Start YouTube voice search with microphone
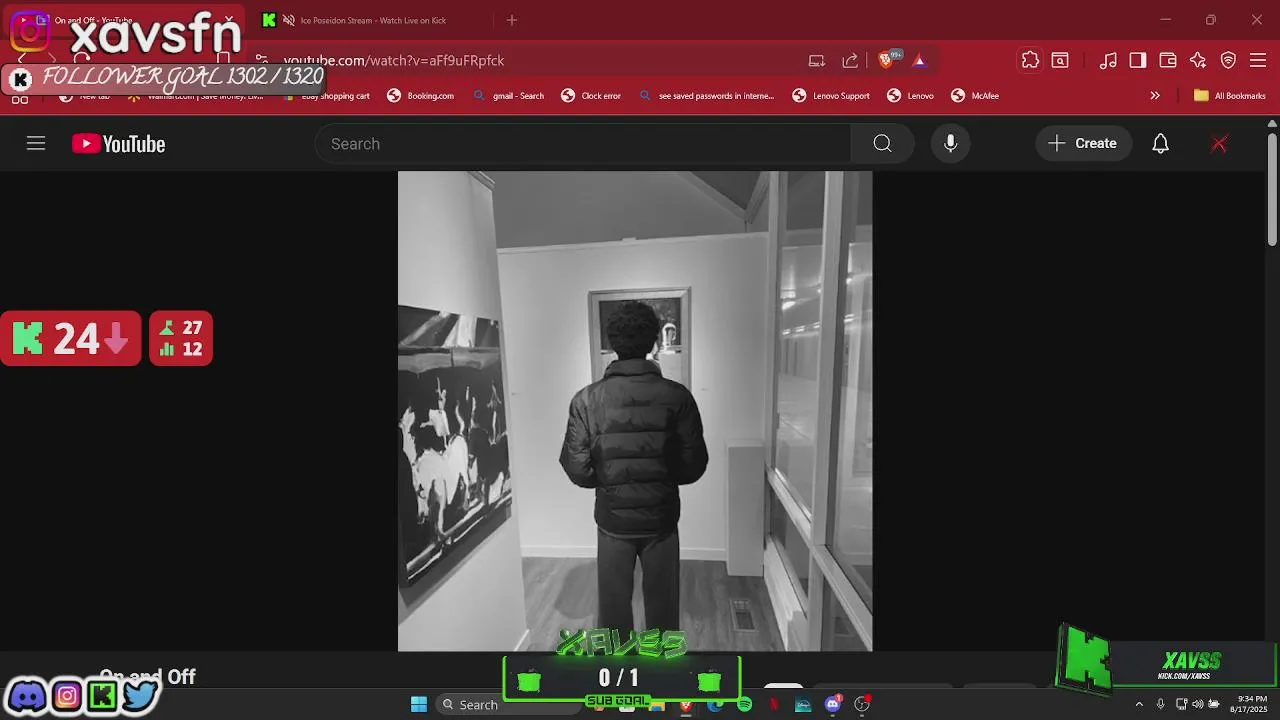1280x720 pixels. (951, 144)
